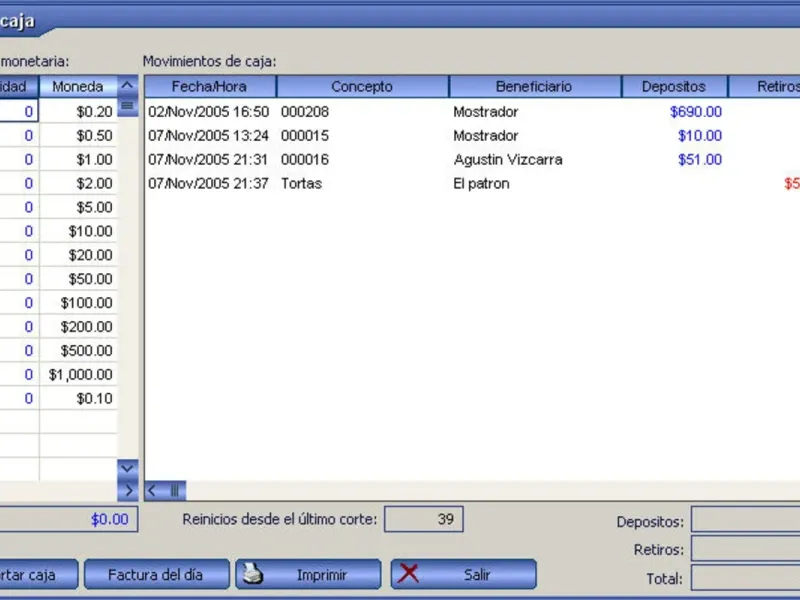The image size is (800, 600).
Task: Click quantity cell for $500.00 denomination
Action: (19, 351)
